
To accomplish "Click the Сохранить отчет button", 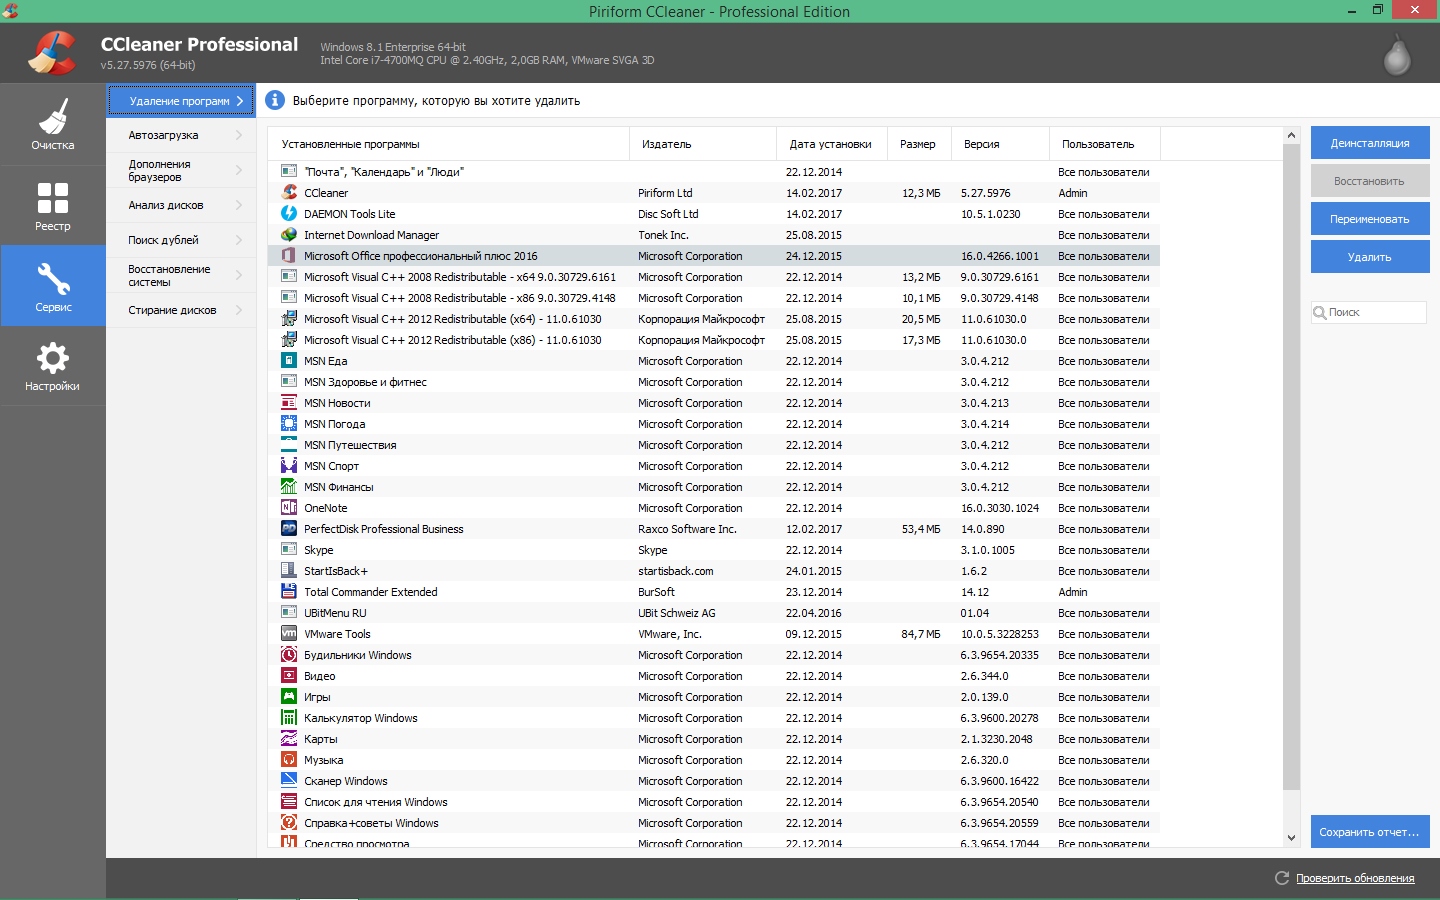I will pos(1369,832).
